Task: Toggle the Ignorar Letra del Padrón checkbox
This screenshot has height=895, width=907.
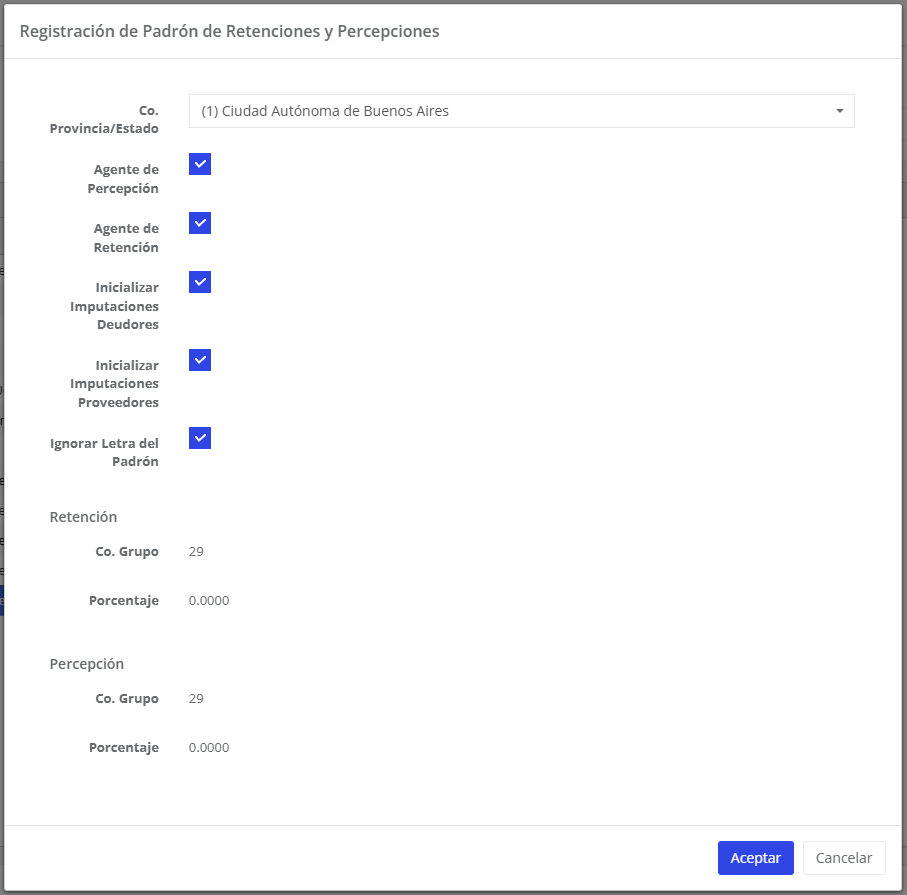Action: 200,438
